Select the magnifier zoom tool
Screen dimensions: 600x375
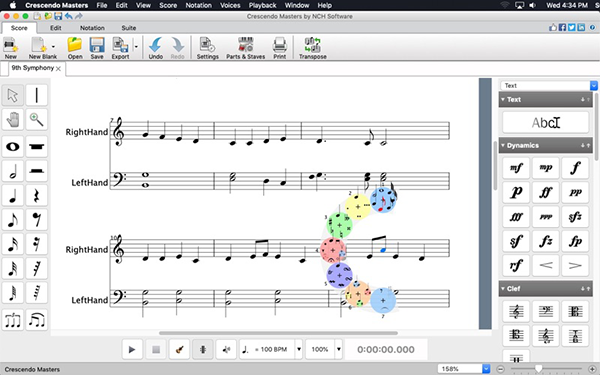pos(37,119)
